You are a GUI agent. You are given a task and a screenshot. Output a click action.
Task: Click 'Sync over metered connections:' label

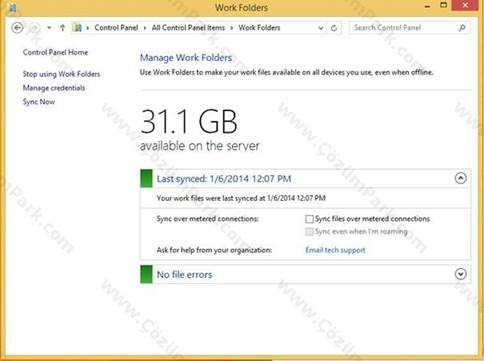click(208, 219)
